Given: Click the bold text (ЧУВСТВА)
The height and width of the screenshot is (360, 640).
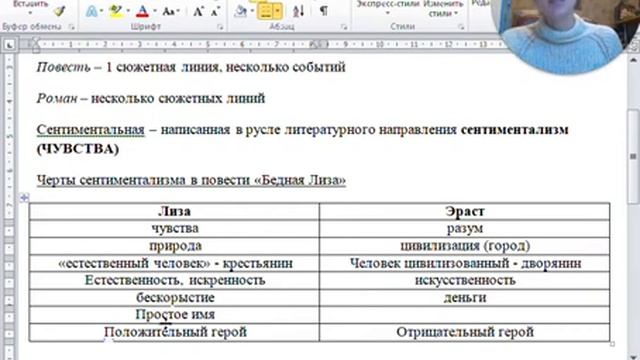Looking at the screenshot, I should click(78, 149).
